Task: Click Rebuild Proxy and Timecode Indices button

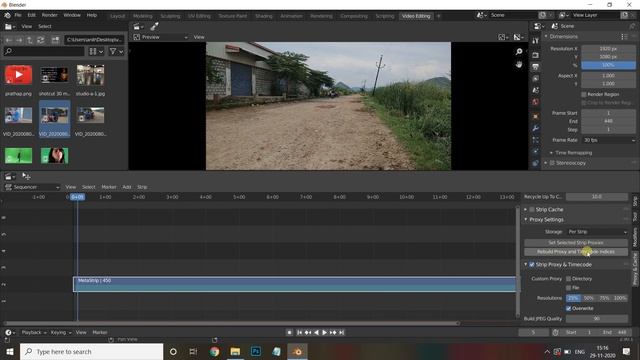Action: click(x=576, y=252)
